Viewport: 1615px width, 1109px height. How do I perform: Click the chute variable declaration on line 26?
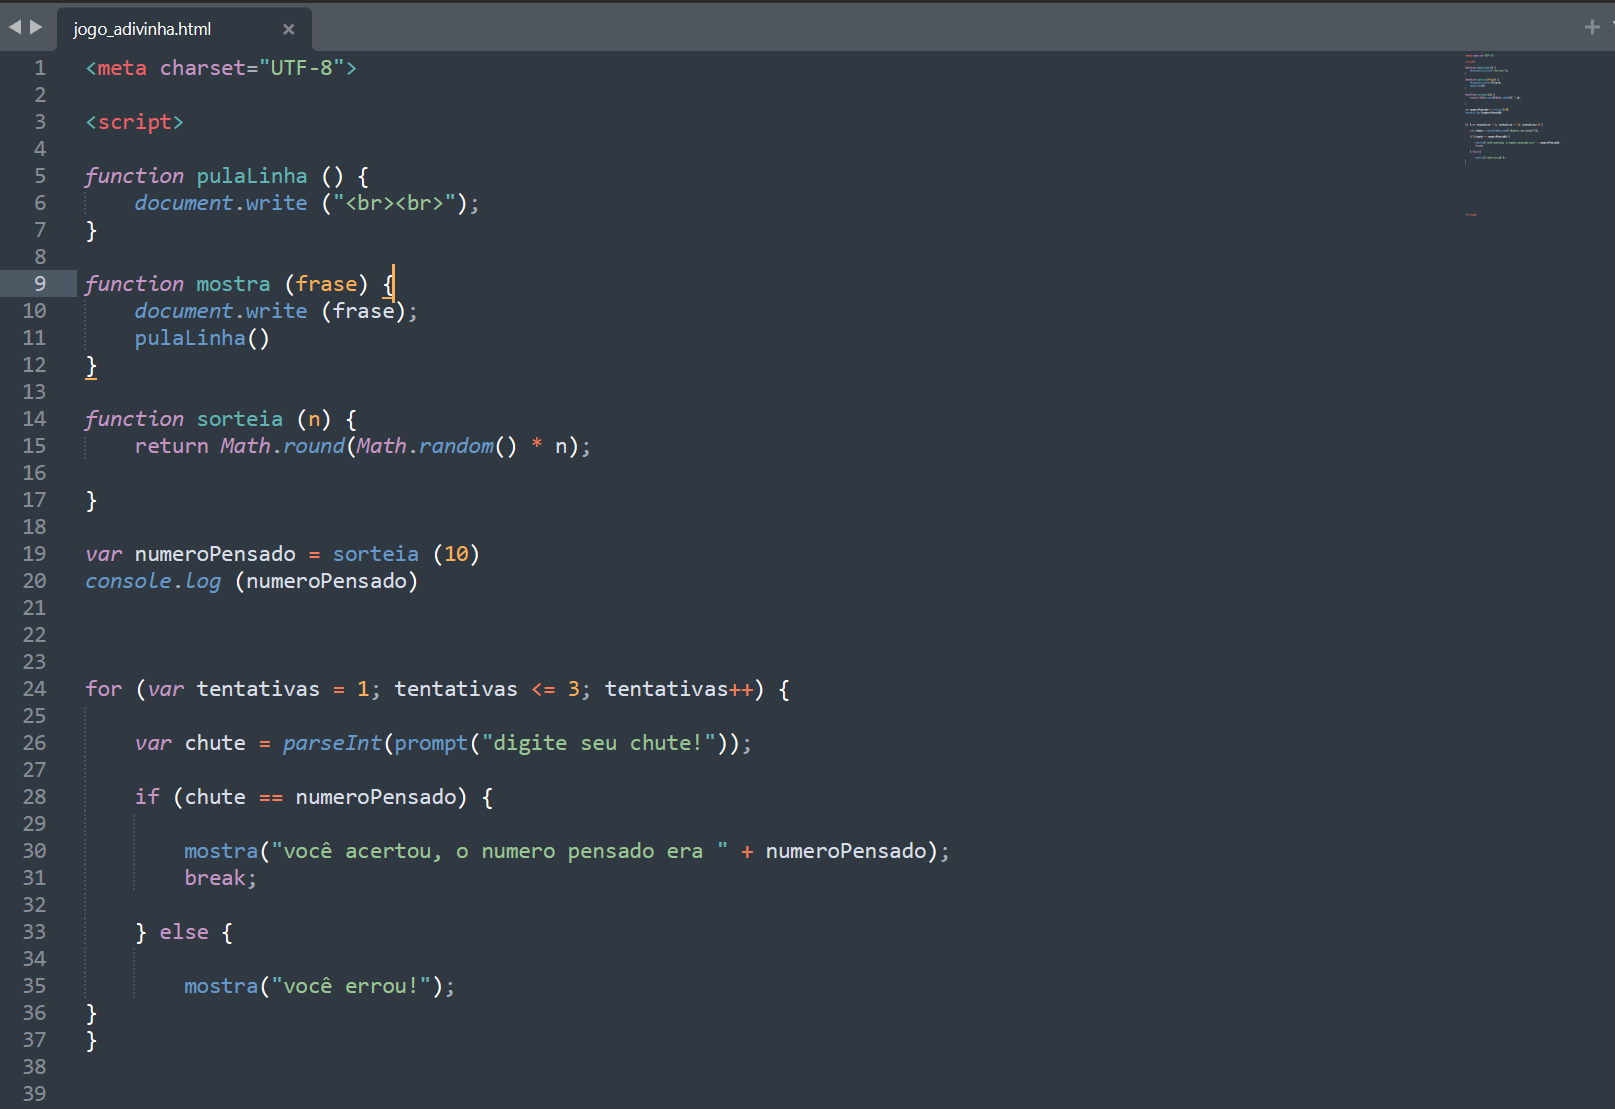tap(215, 743)
